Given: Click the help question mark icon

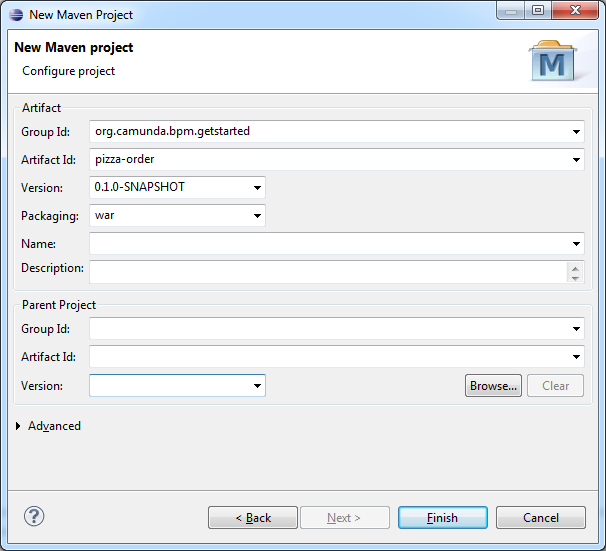Looking at the screenshot, I should click(x=34, y=517).
